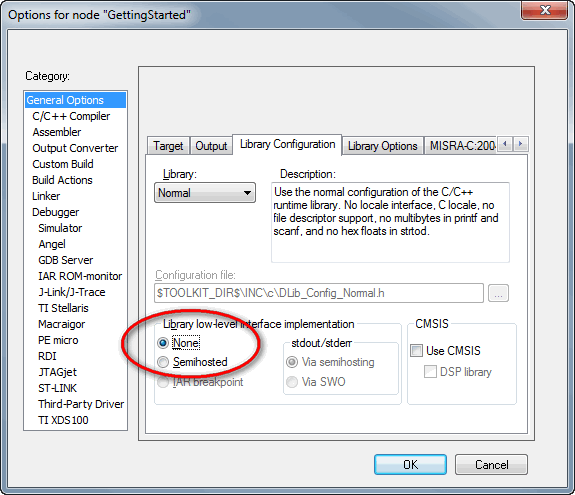The image size is (575, 495).
Task: Switch to the Output tab
Action: pyautogui.click(x=211, y=146)
